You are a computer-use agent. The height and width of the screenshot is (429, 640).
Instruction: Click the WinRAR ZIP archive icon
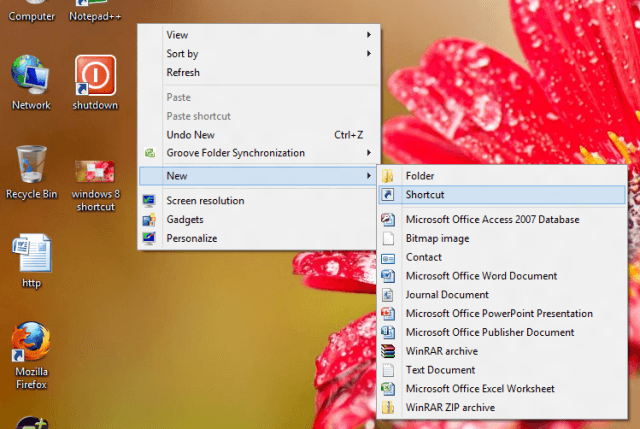388,408
